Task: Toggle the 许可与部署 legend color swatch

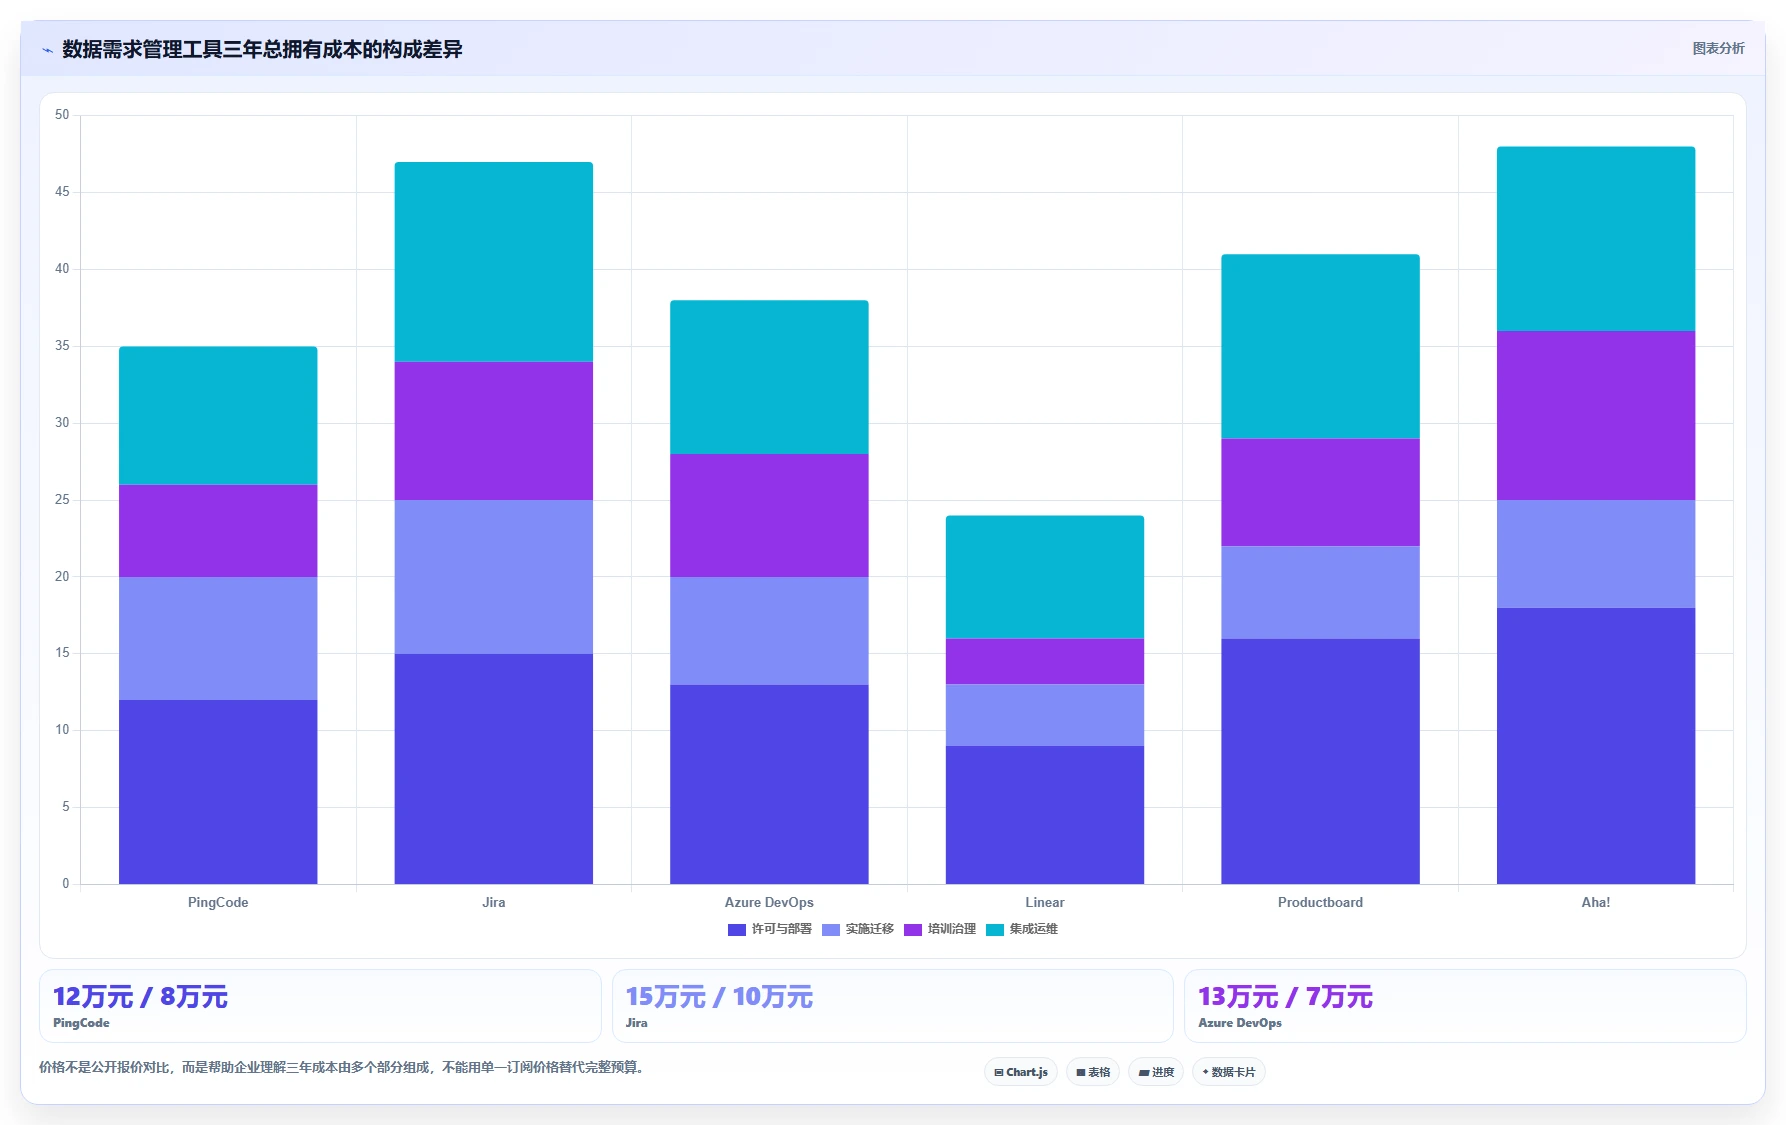Action: (x=737, y=930)
